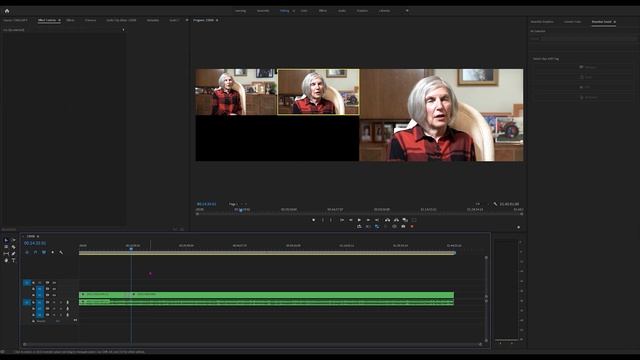Click the Lift button in Program monitor
This screenshot has height=360, width=640.
(387, 220)
